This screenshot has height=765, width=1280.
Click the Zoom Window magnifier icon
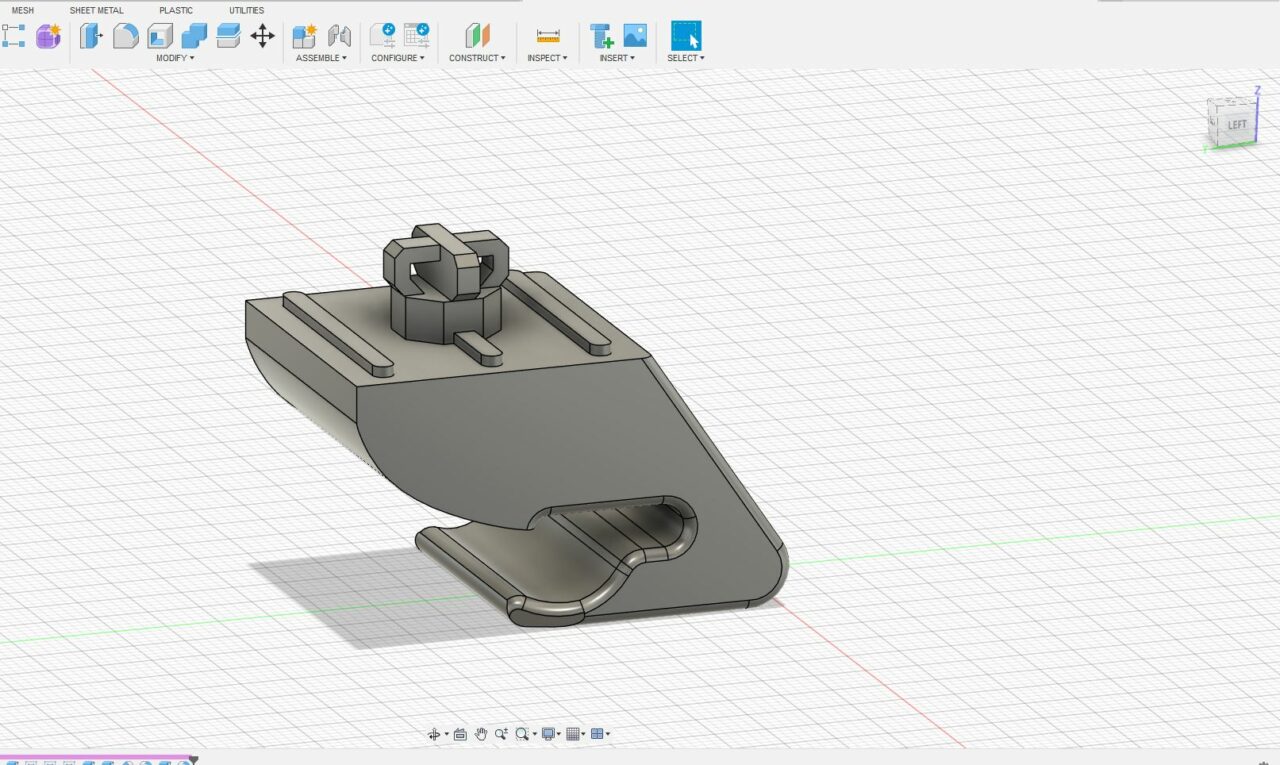[521, 734]
